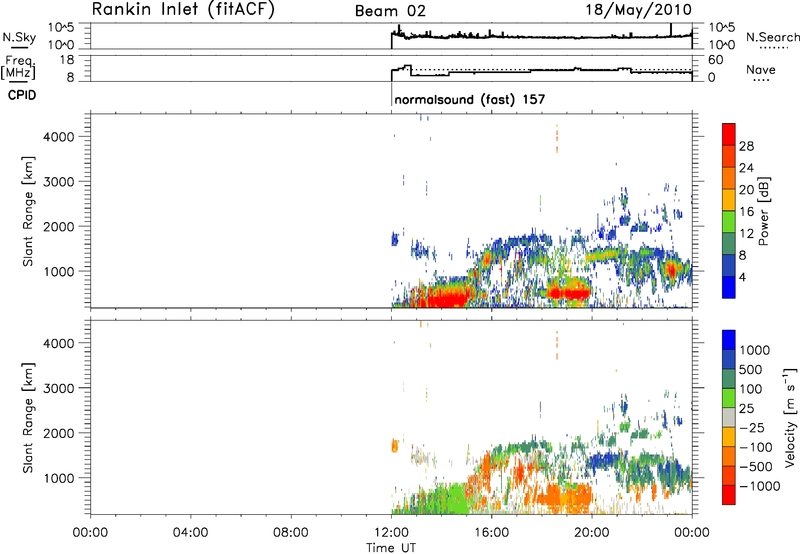Screen dimensions: 800x554
Task: Click the 'Freq. [MHz]' label
Action: pos(18,67)
